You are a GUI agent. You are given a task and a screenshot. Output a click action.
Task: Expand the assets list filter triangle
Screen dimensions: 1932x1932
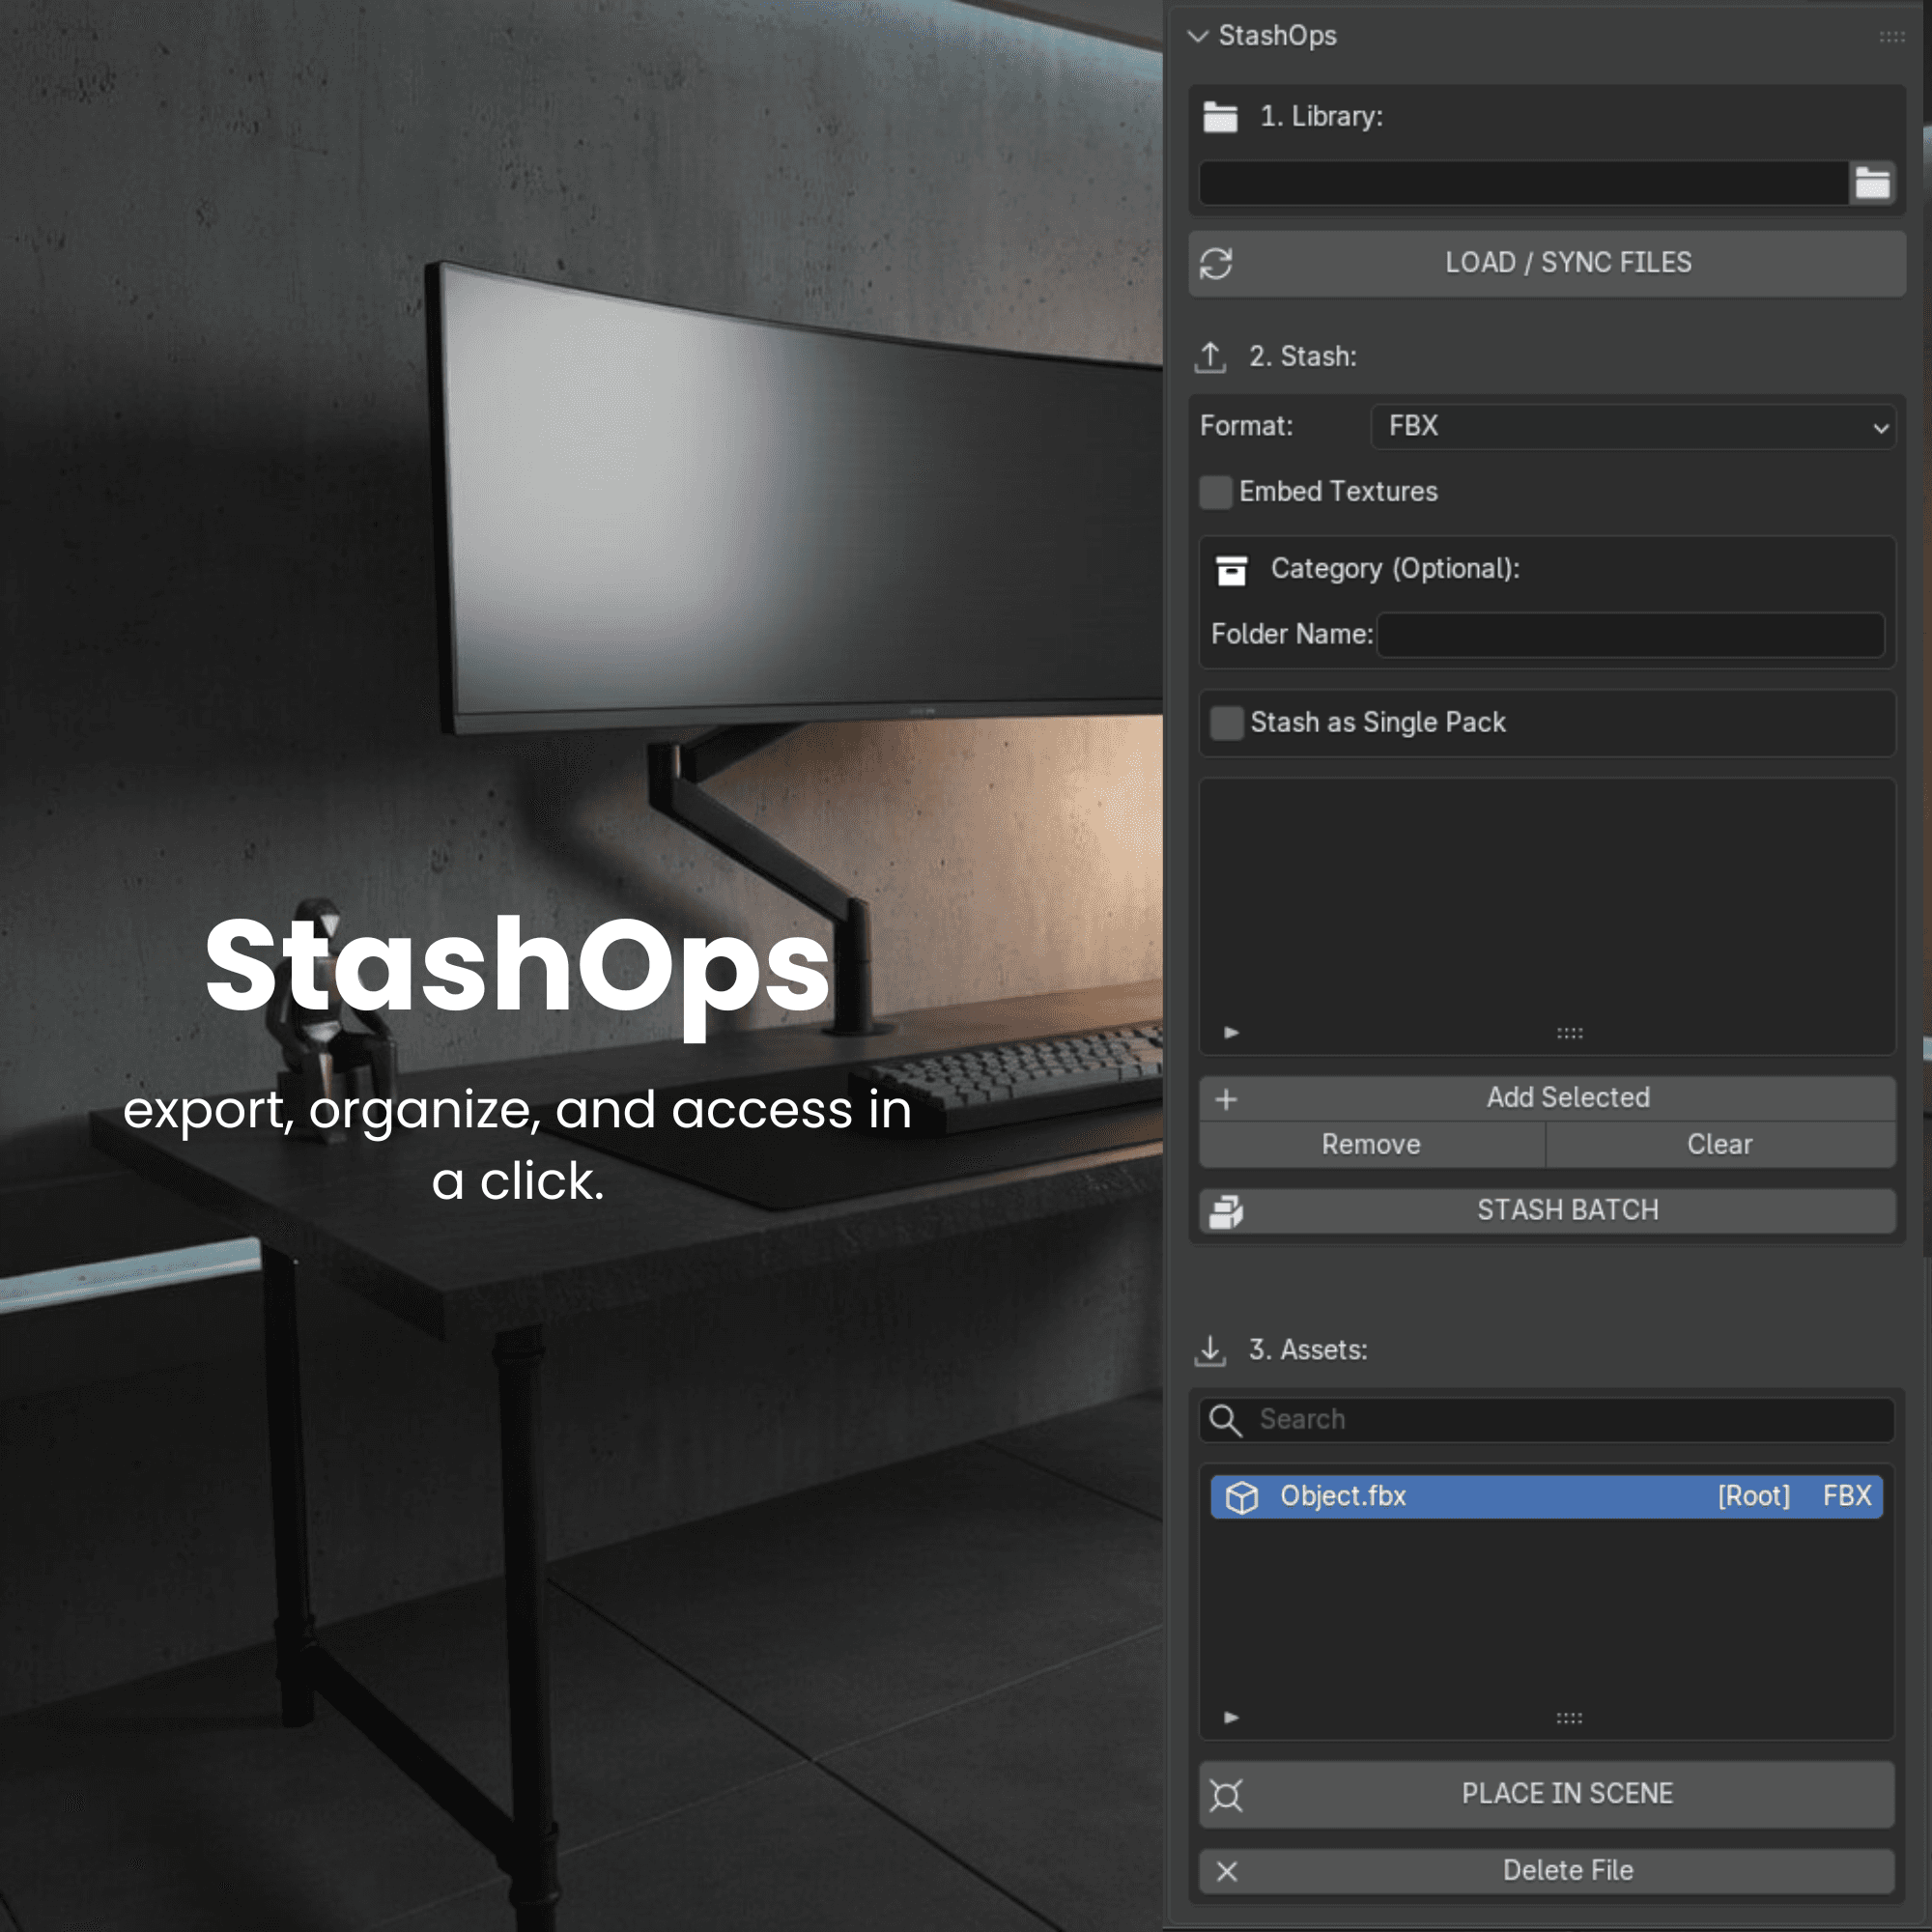(1231, 1717)
